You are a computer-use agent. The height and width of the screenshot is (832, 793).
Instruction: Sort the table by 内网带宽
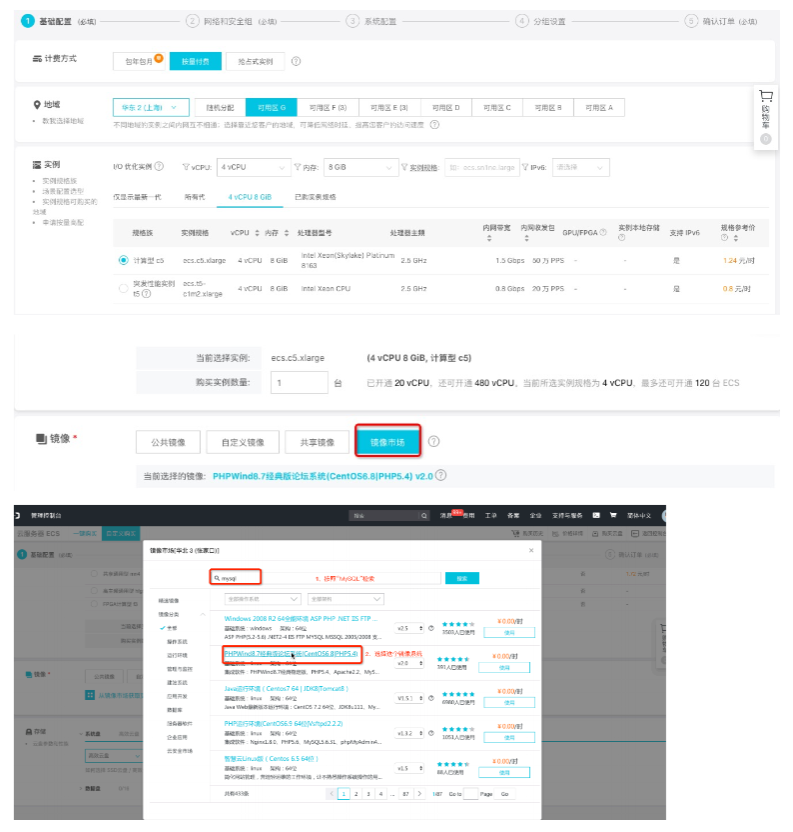pyautogui.click(x=489, y=239)
